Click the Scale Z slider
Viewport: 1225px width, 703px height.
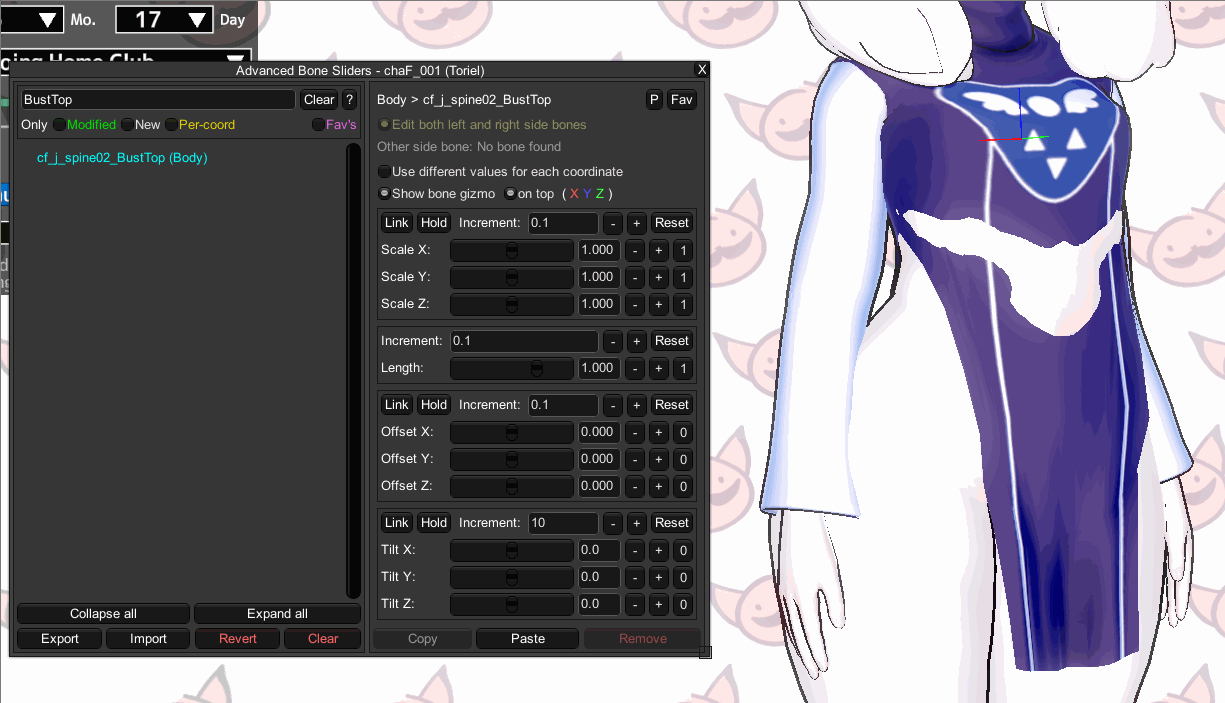pos(512,304)
